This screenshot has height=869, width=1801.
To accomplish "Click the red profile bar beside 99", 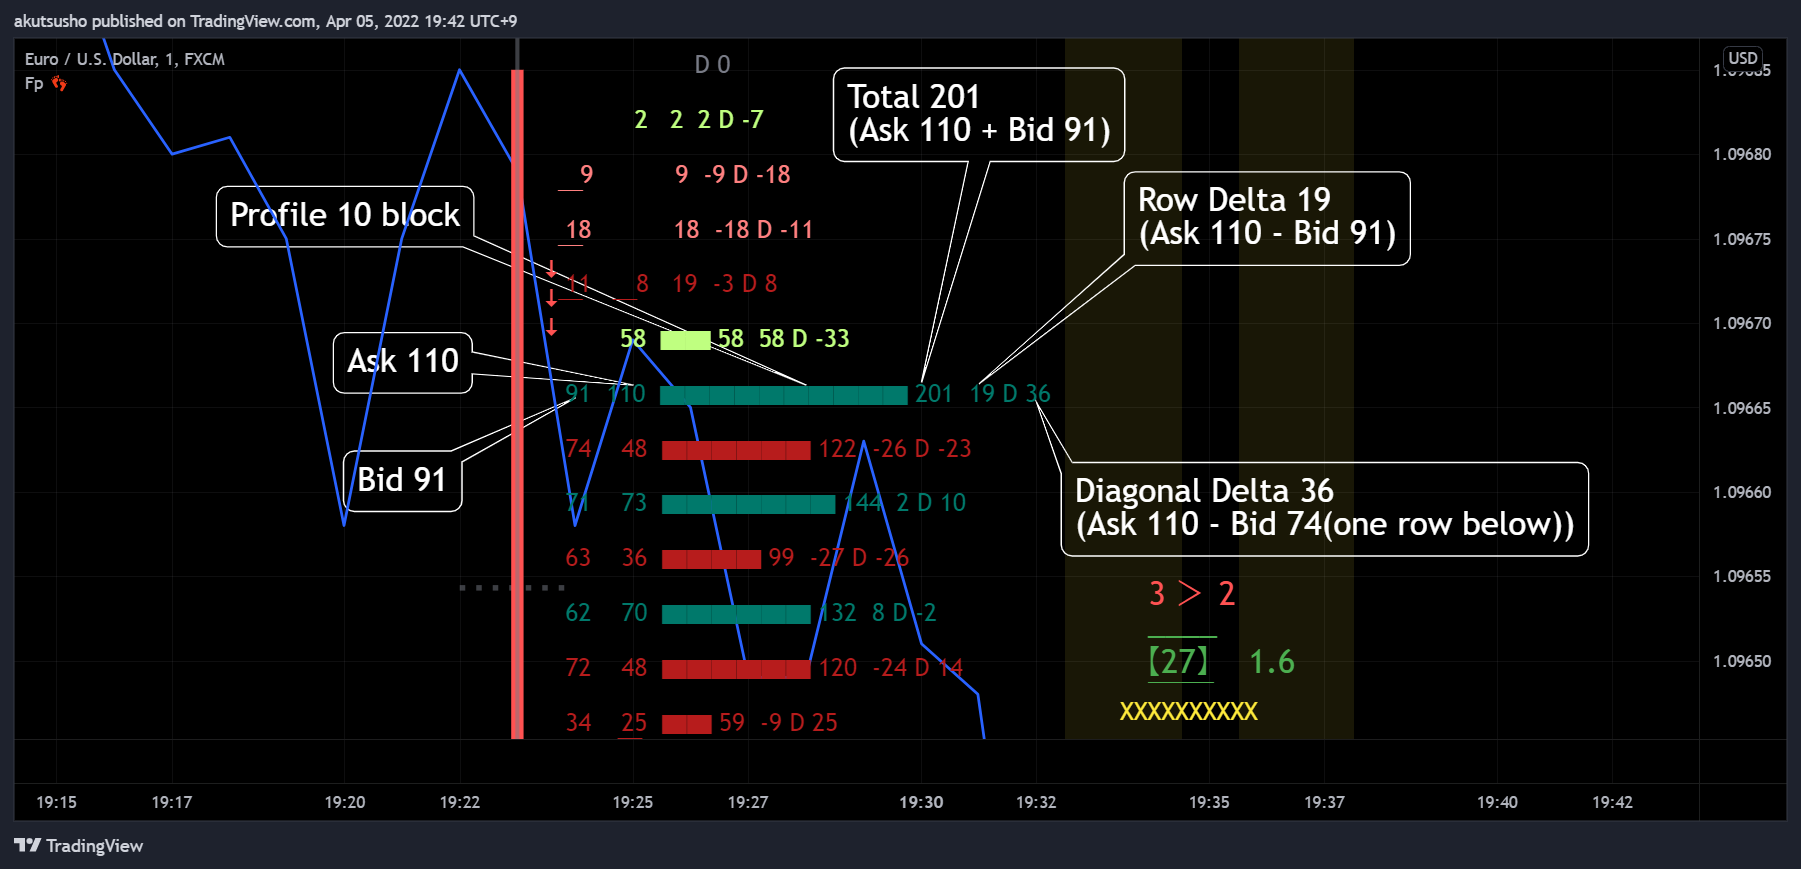I will [x=712, y=559].
